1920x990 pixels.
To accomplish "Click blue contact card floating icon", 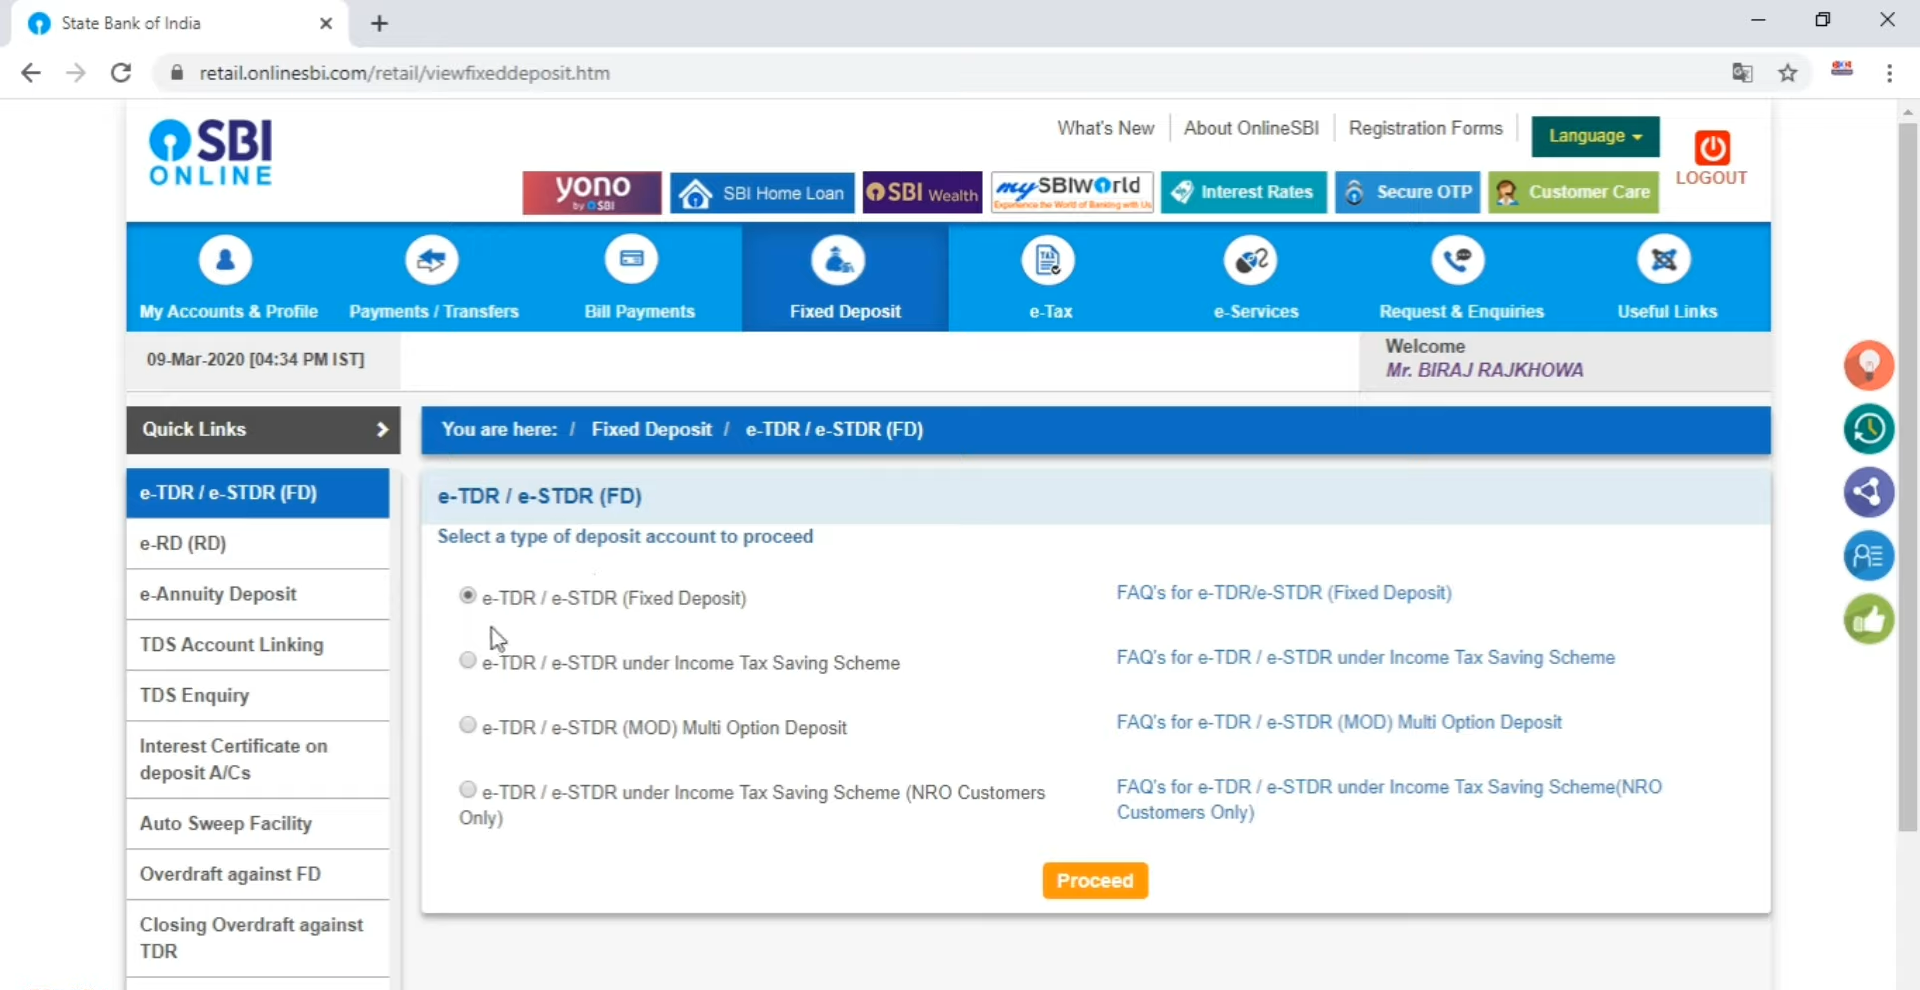I will click(1869, 556).
